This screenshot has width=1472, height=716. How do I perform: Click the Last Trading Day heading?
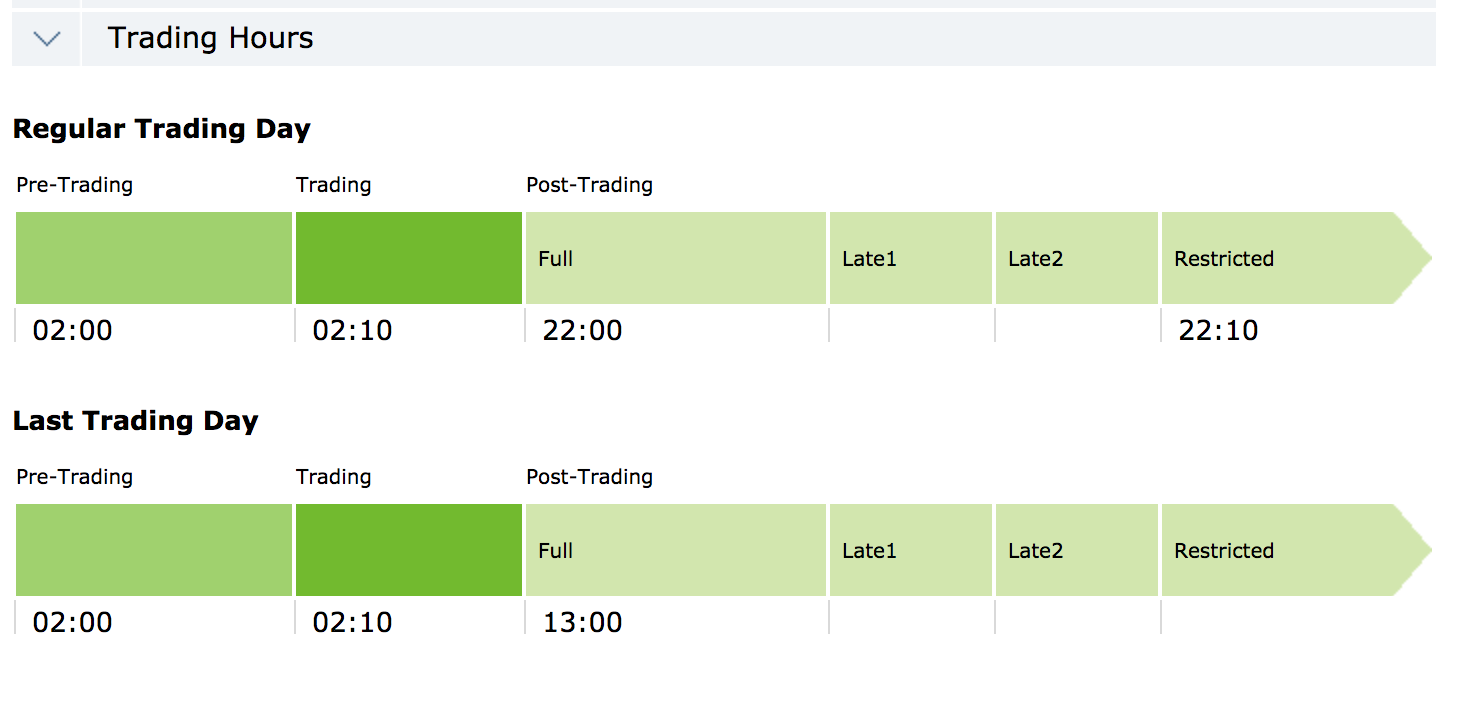click(x=135, y=421)
